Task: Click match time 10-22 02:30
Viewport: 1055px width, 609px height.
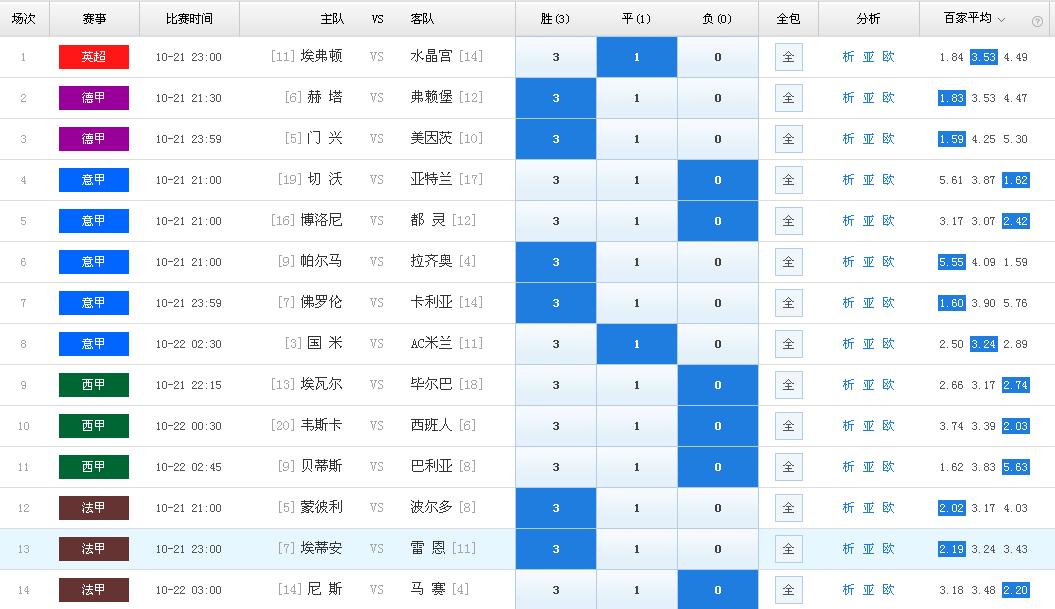Action: [188, 344]
